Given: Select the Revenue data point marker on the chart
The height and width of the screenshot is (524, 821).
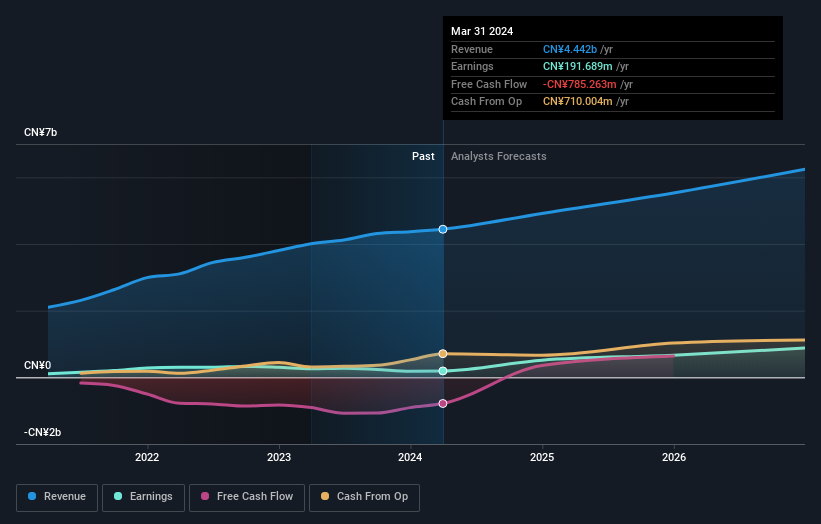Looking at the screenshot, I should (443, 229).
